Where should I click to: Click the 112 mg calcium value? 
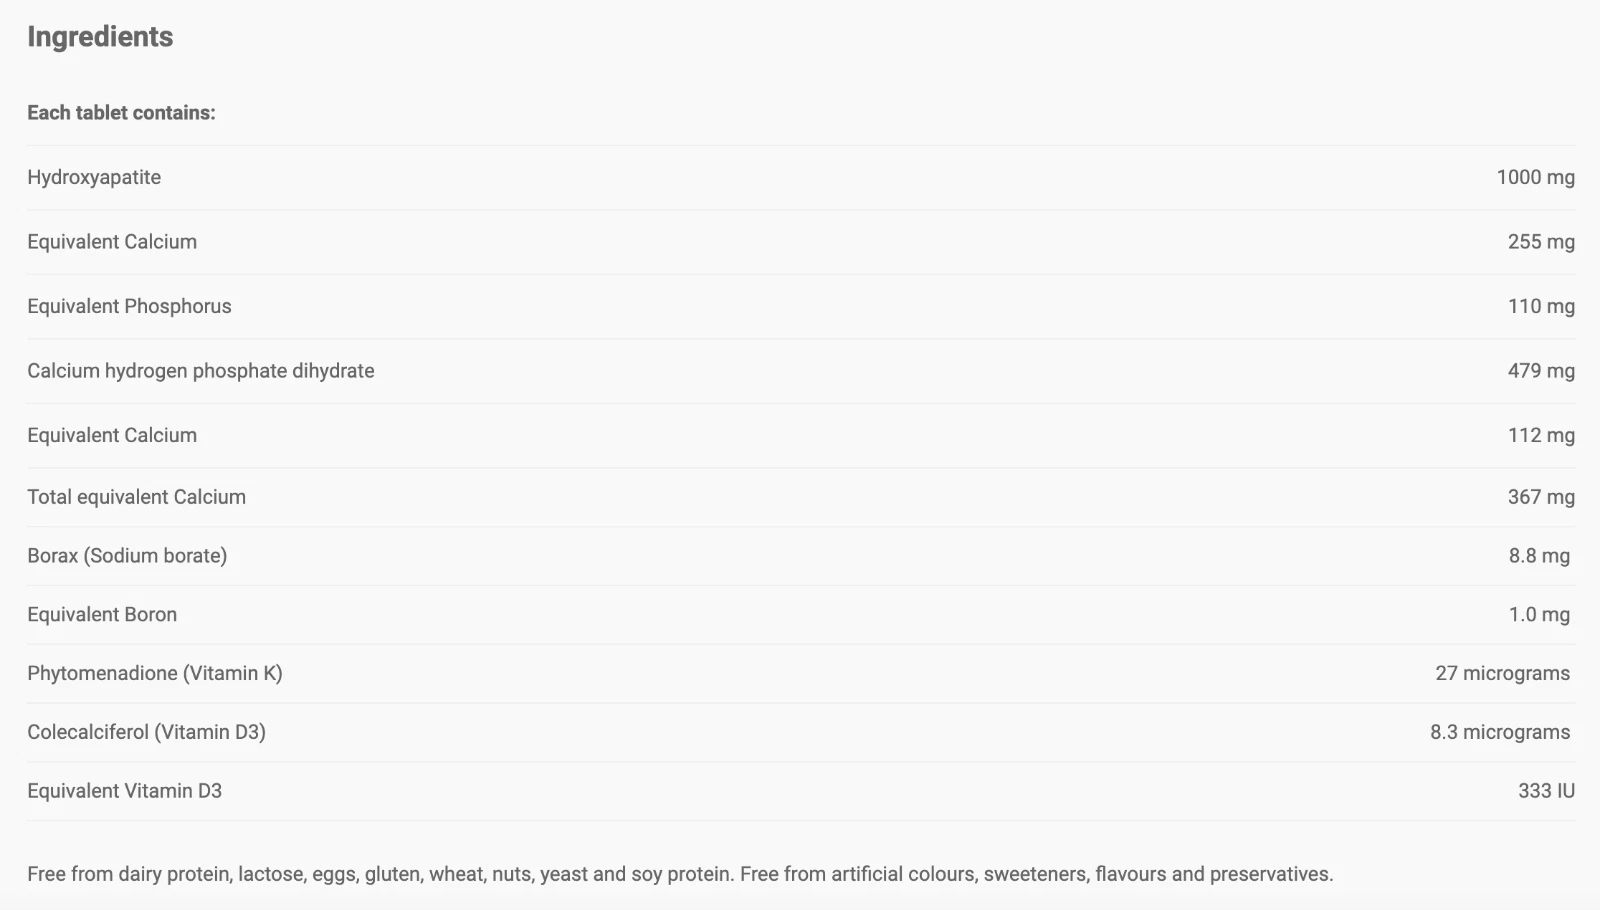point(1541,435)
